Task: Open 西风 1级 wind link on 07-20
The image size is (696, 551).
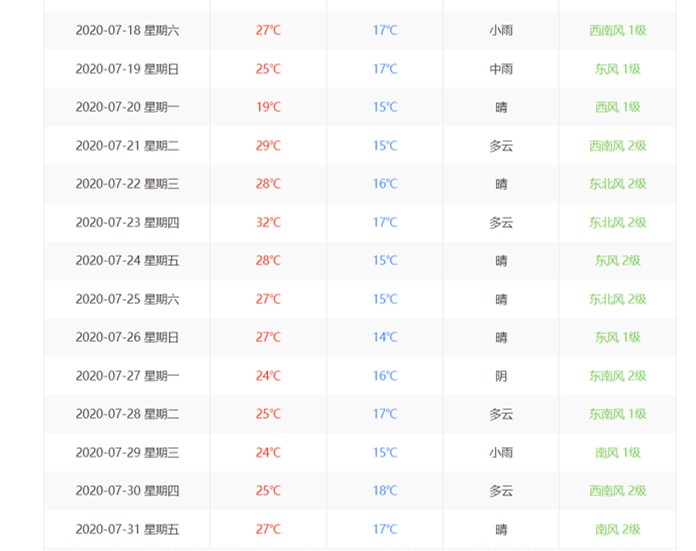Action: 617,107
